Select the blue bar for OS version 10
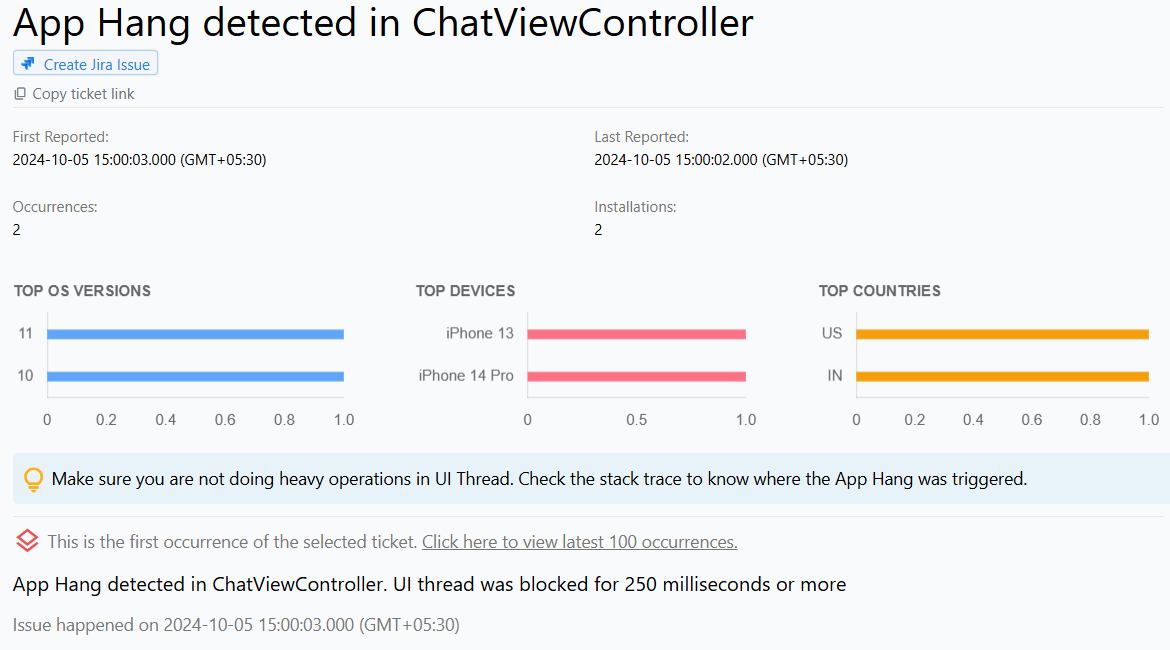 tap(195, 377)
